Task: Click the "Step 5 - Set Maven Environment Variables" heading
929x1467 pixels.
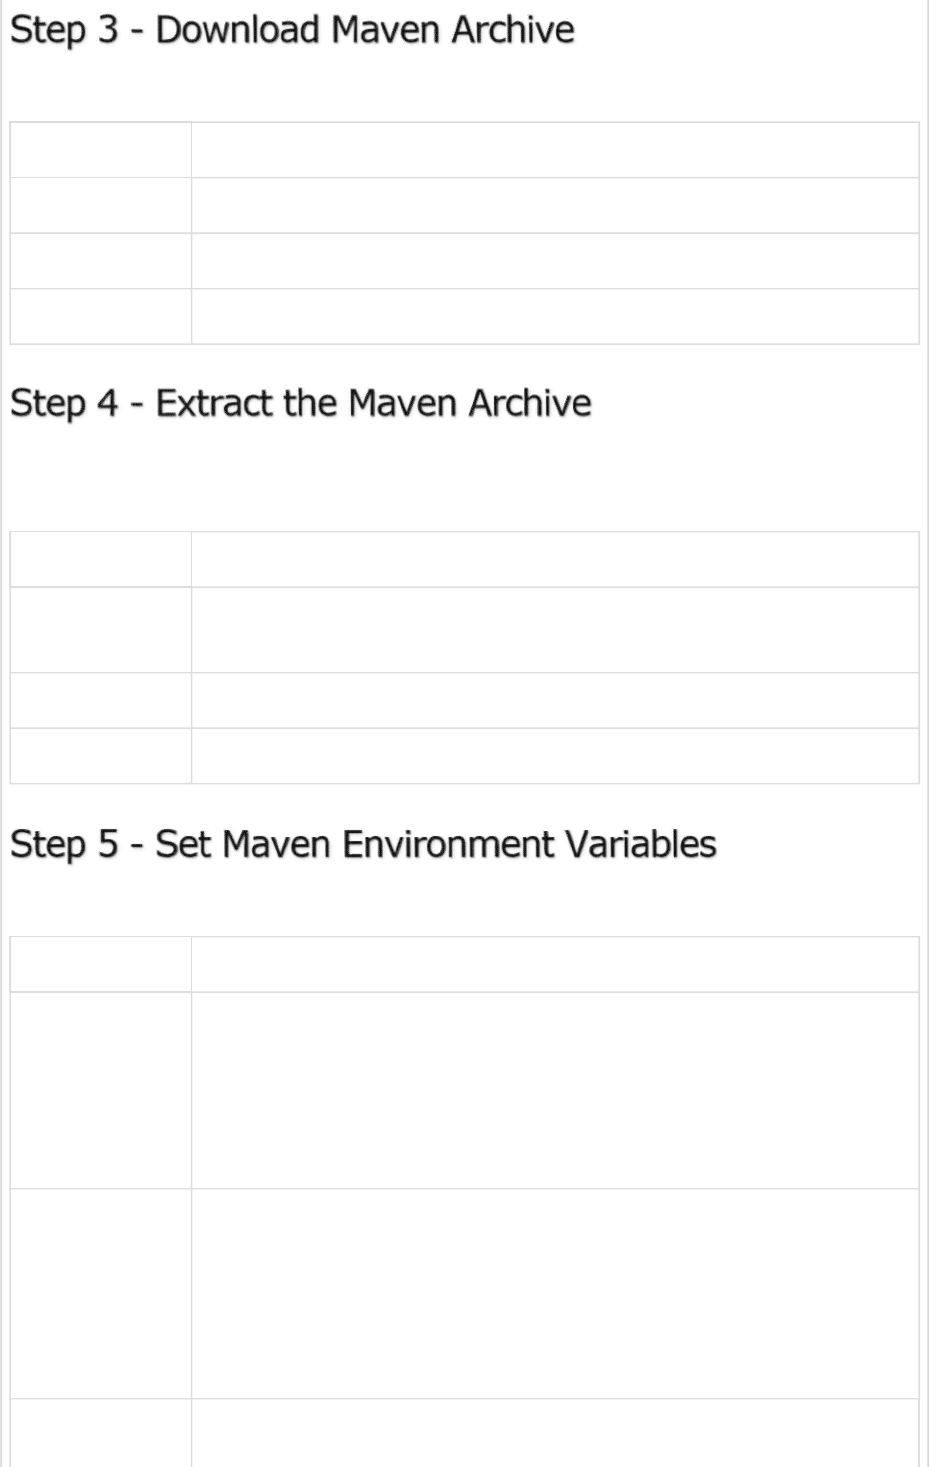Action: point(363,844)
